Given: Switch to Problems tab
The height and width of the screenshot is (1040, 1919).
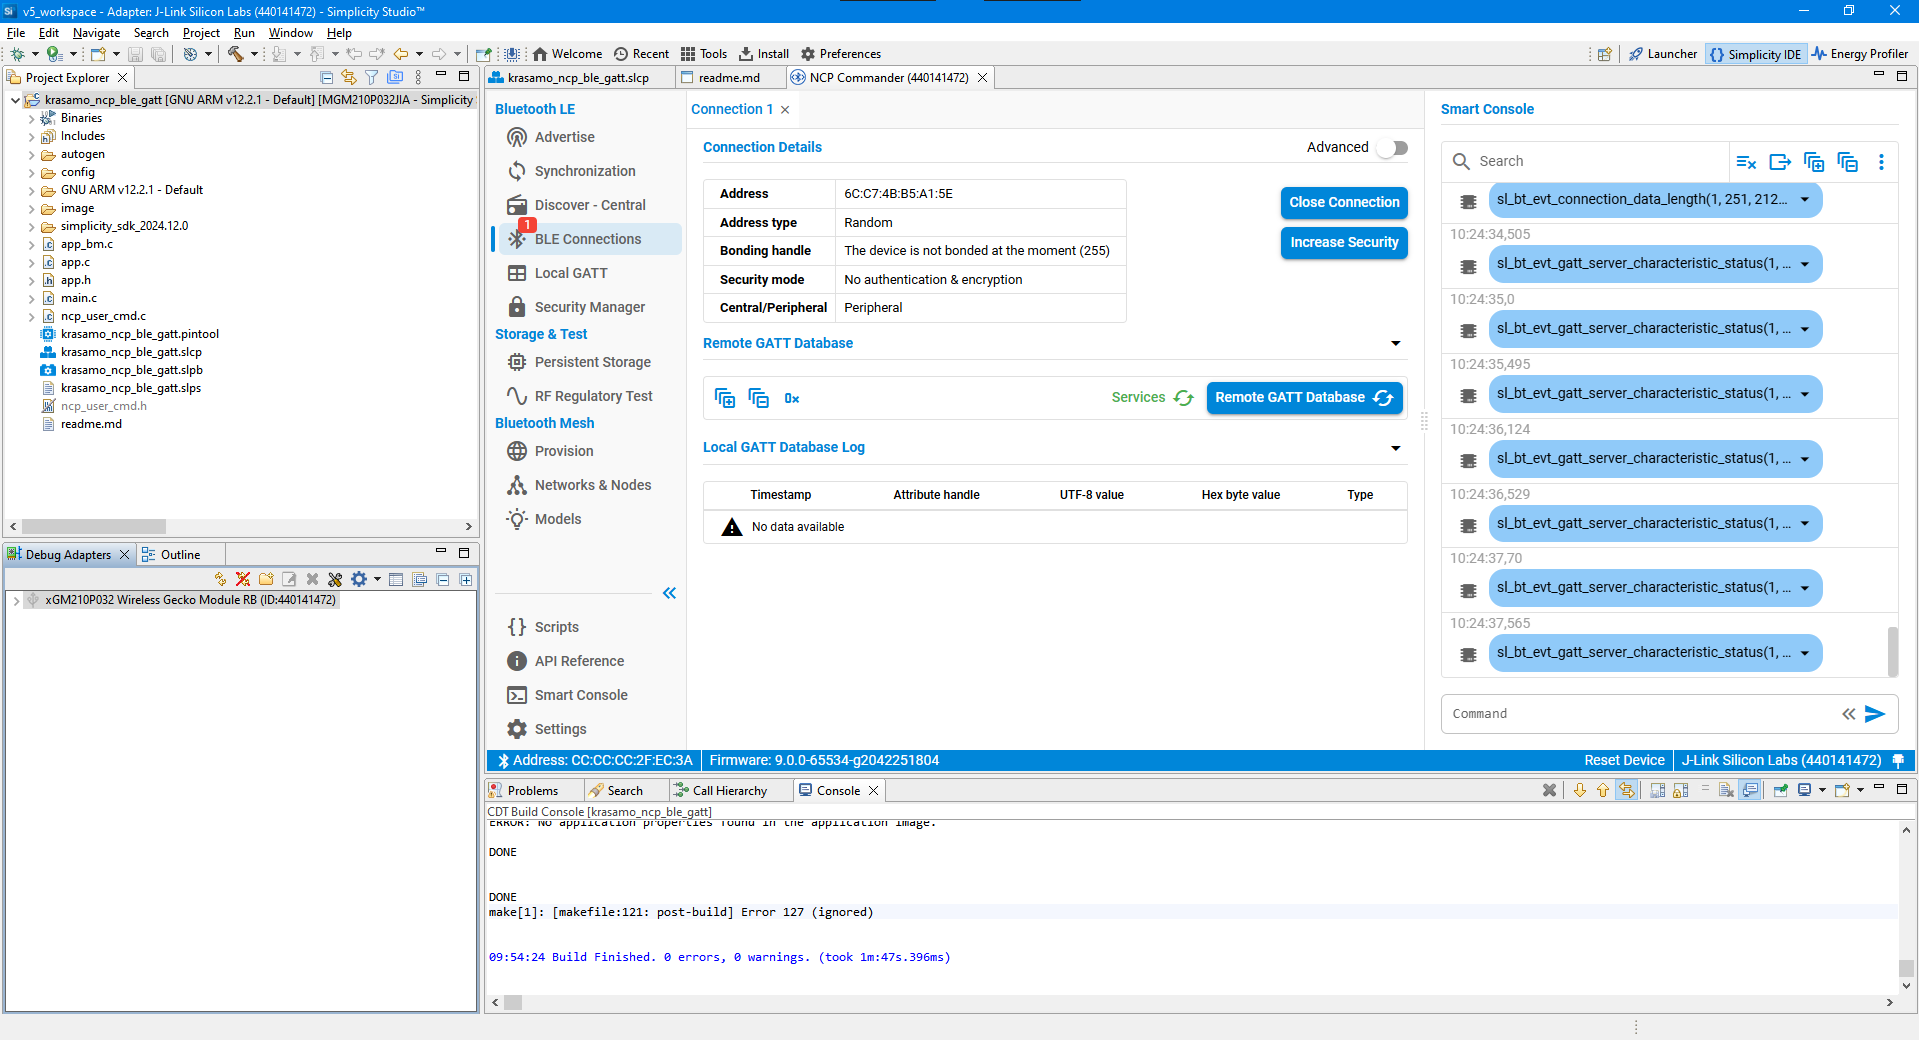Looking at the screenshot, I should click(x=532, y=790).
